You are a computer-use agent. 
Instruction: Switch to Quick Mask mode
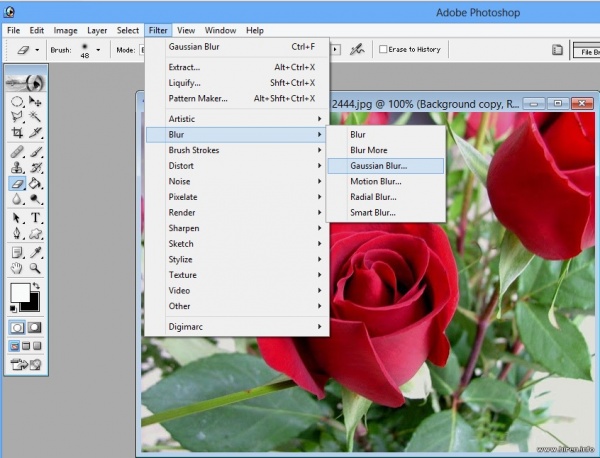pos(36,327)
